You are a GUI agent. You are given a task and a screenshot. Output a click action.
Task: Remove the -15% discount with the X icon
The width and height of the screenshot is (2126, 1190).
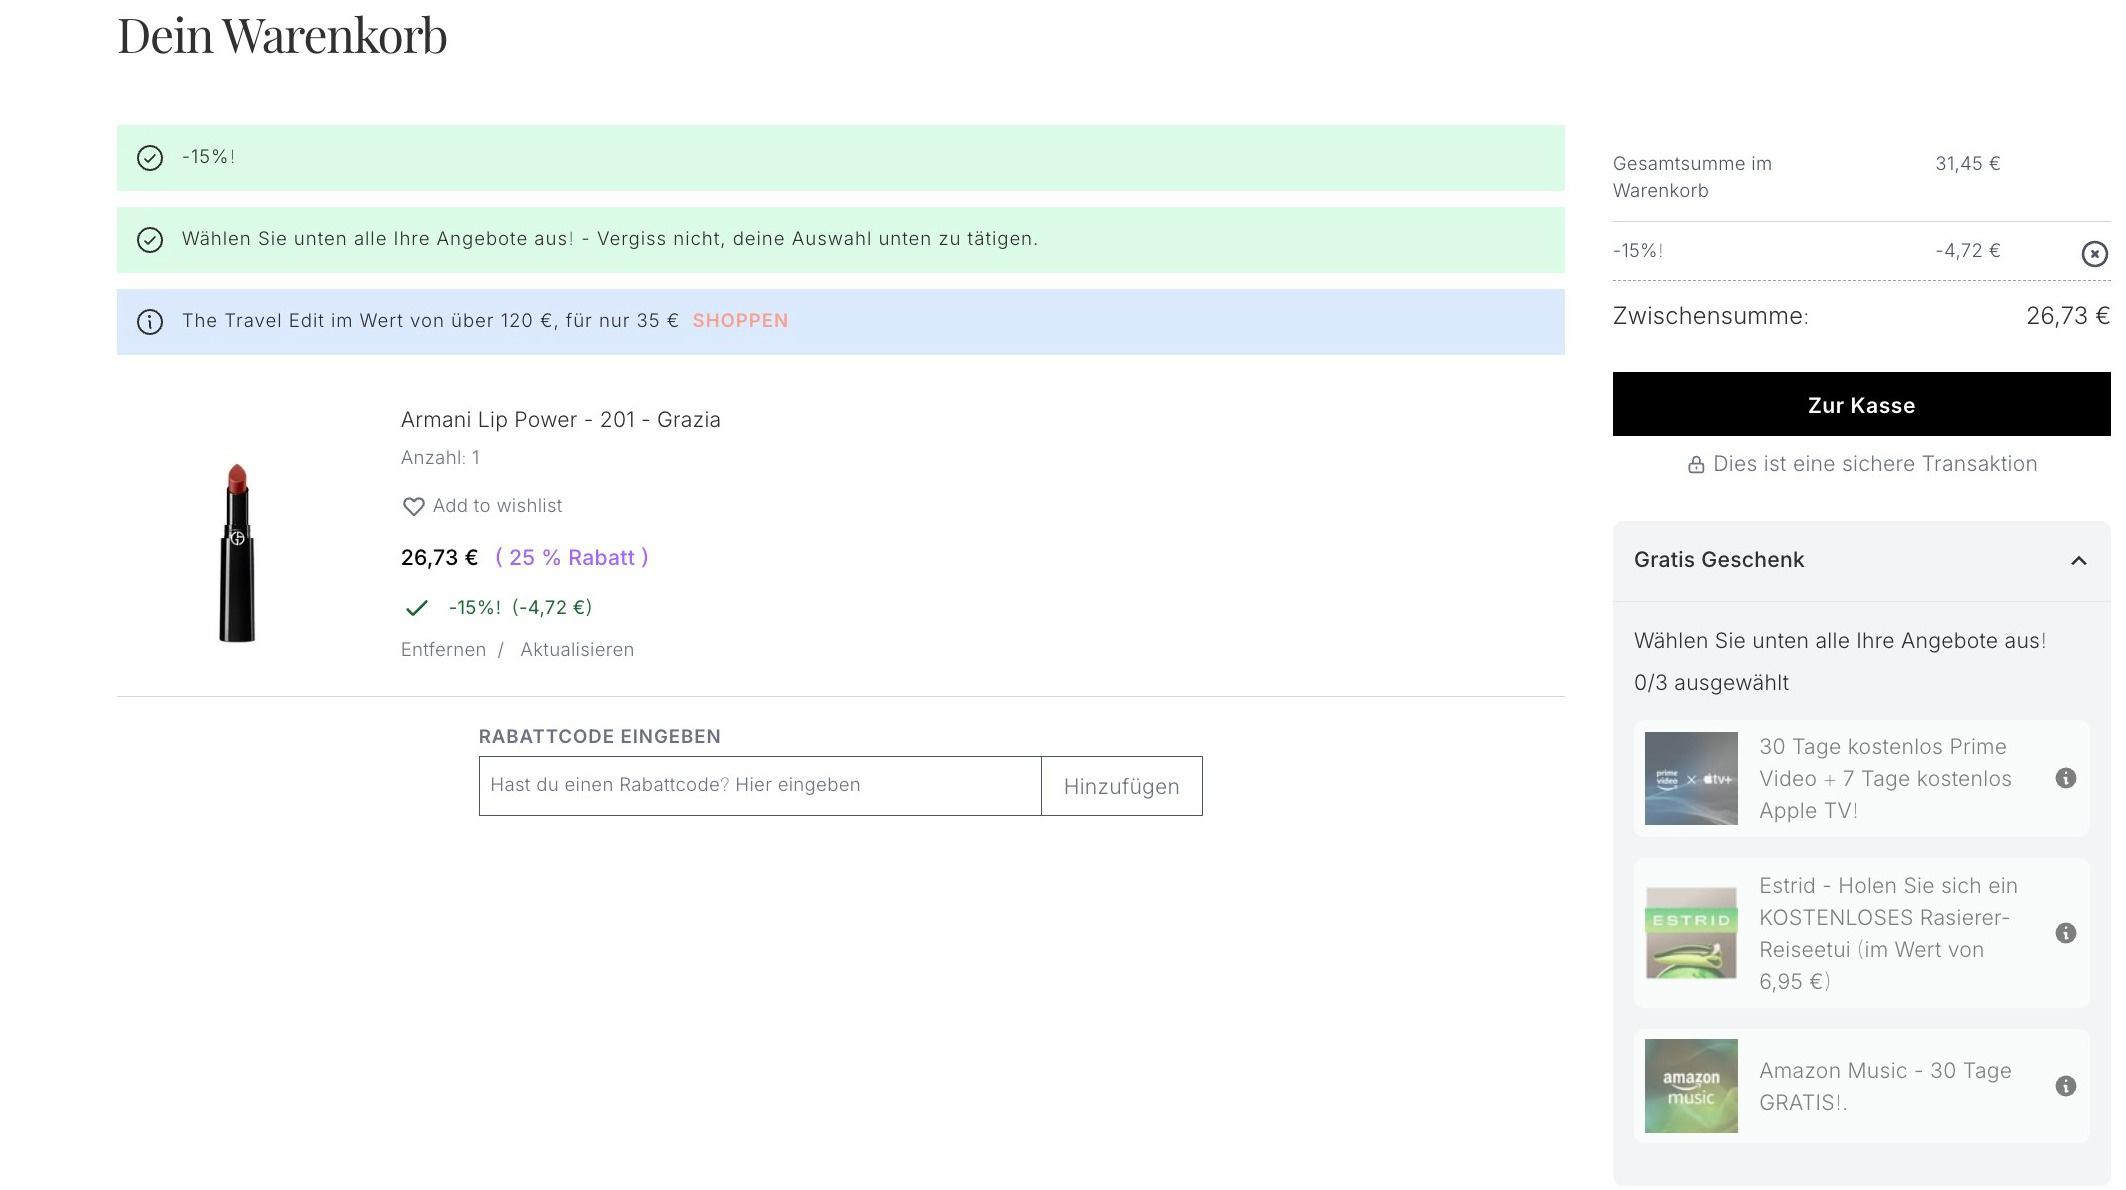click(x=2094, y=254)
